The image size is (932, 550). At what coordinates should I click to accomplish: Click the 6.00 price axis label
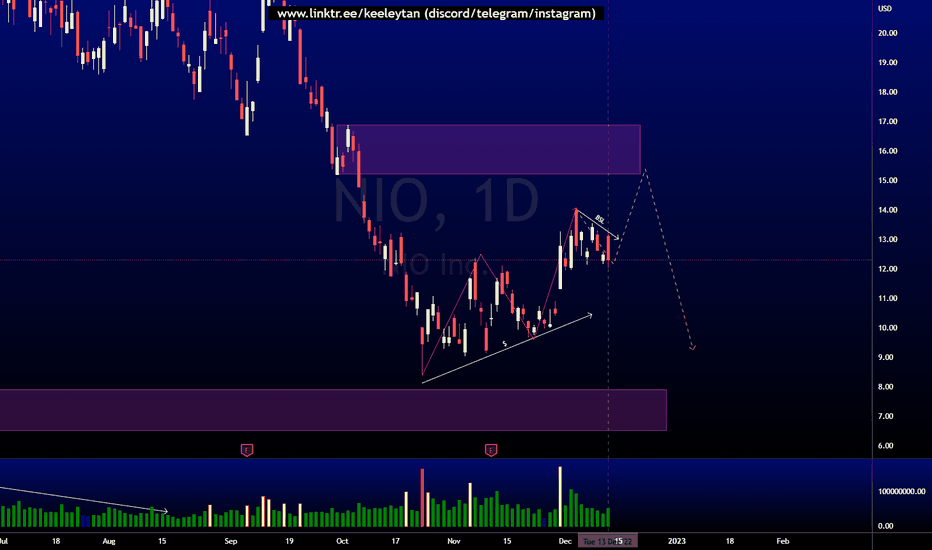[x=886, y=445]
